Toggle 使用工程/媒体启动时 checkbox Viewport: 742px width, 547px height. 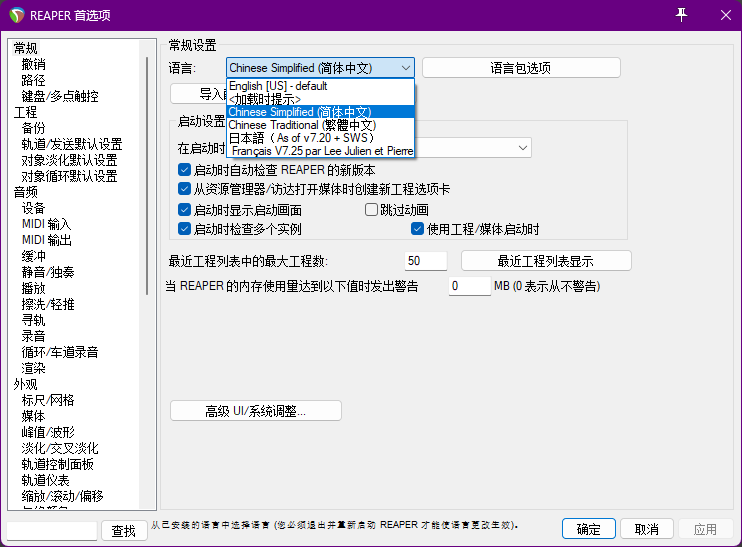(417, 229)
